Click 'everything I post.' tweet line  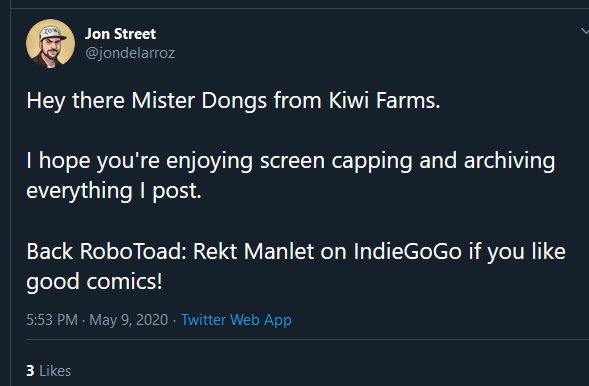tap(114, 191)
